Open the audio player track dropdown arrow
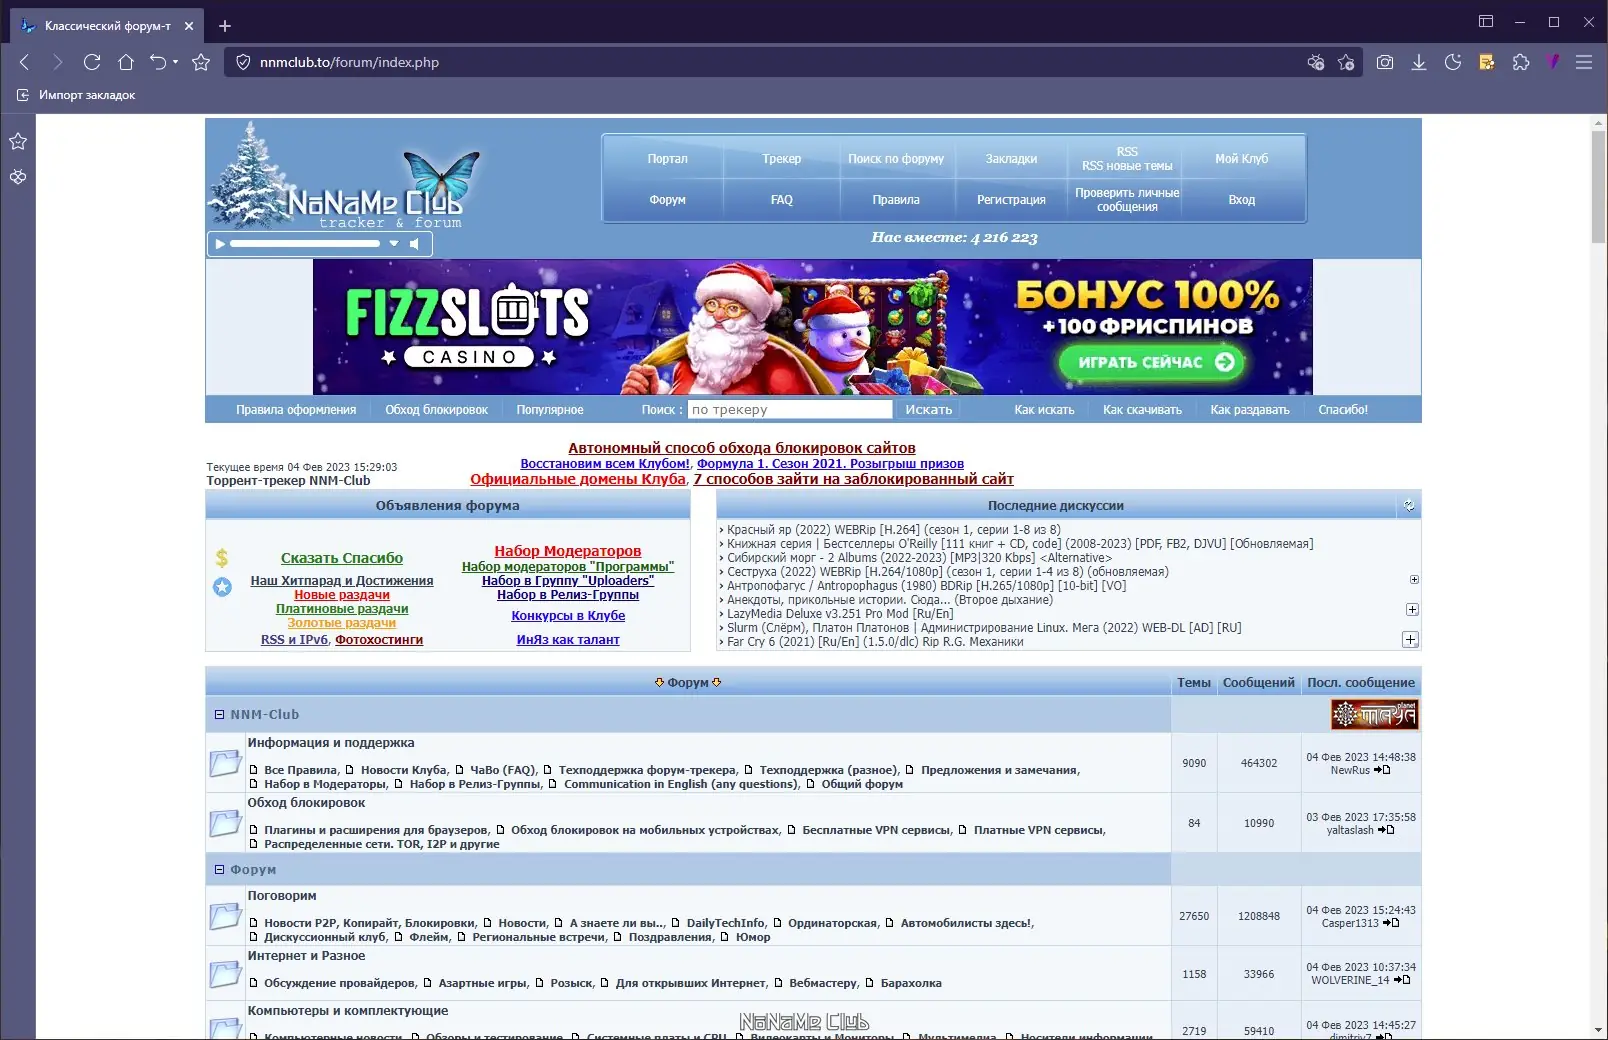Screen dimensions: 1608x1040 tap(394, 243)
